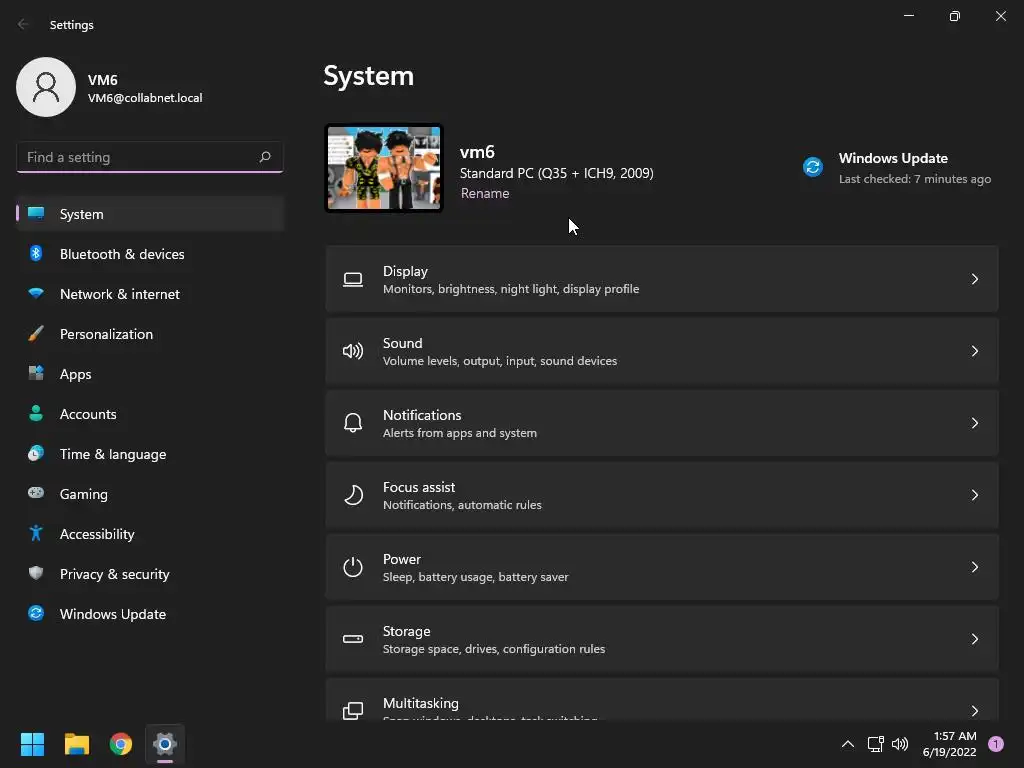
Task: Show hidden system tray icons
Action: coord(848,744)
